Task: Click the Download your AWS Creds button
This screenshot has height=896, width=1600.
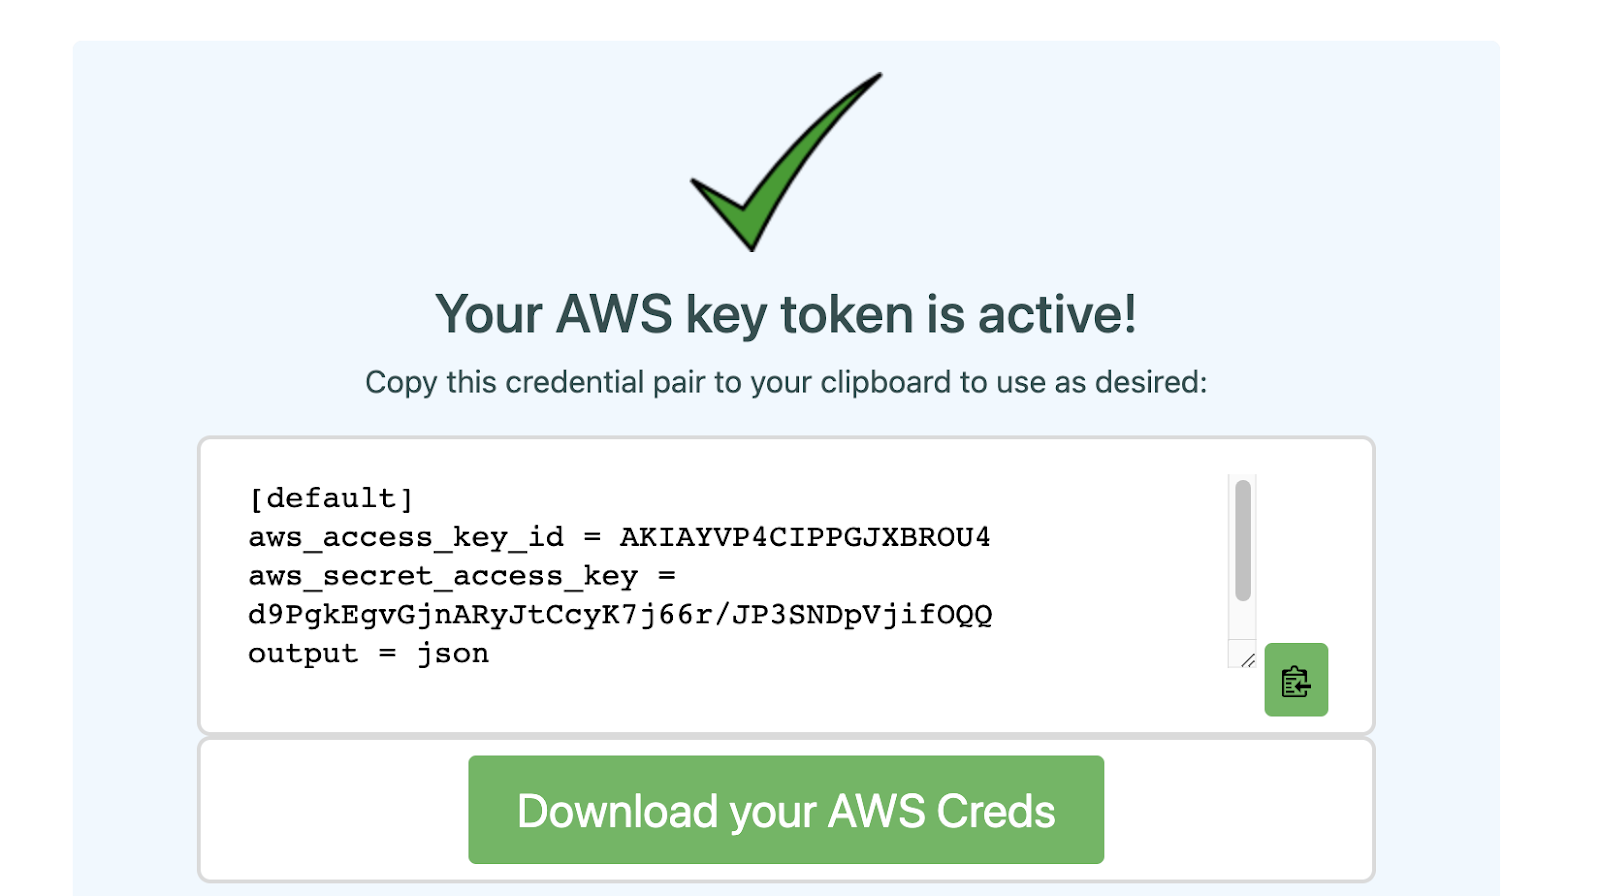Action: click(x=786, y=810)
